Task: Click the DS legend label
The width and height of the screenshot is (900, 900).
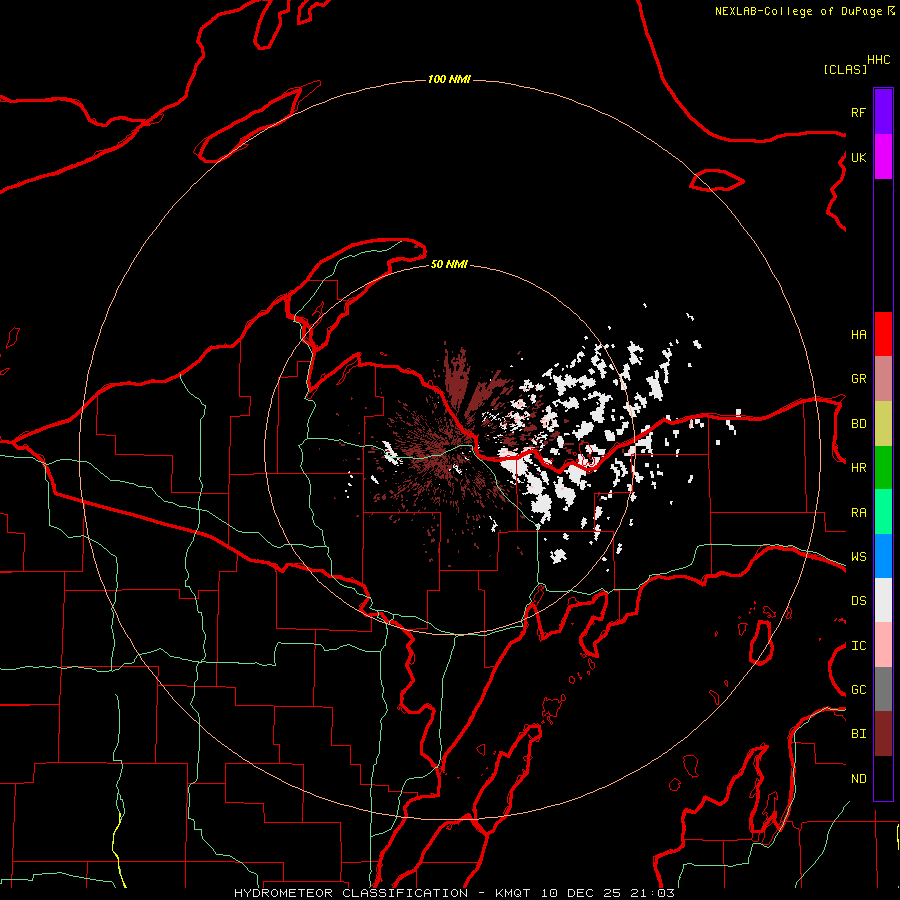Action: coord(858,600)
